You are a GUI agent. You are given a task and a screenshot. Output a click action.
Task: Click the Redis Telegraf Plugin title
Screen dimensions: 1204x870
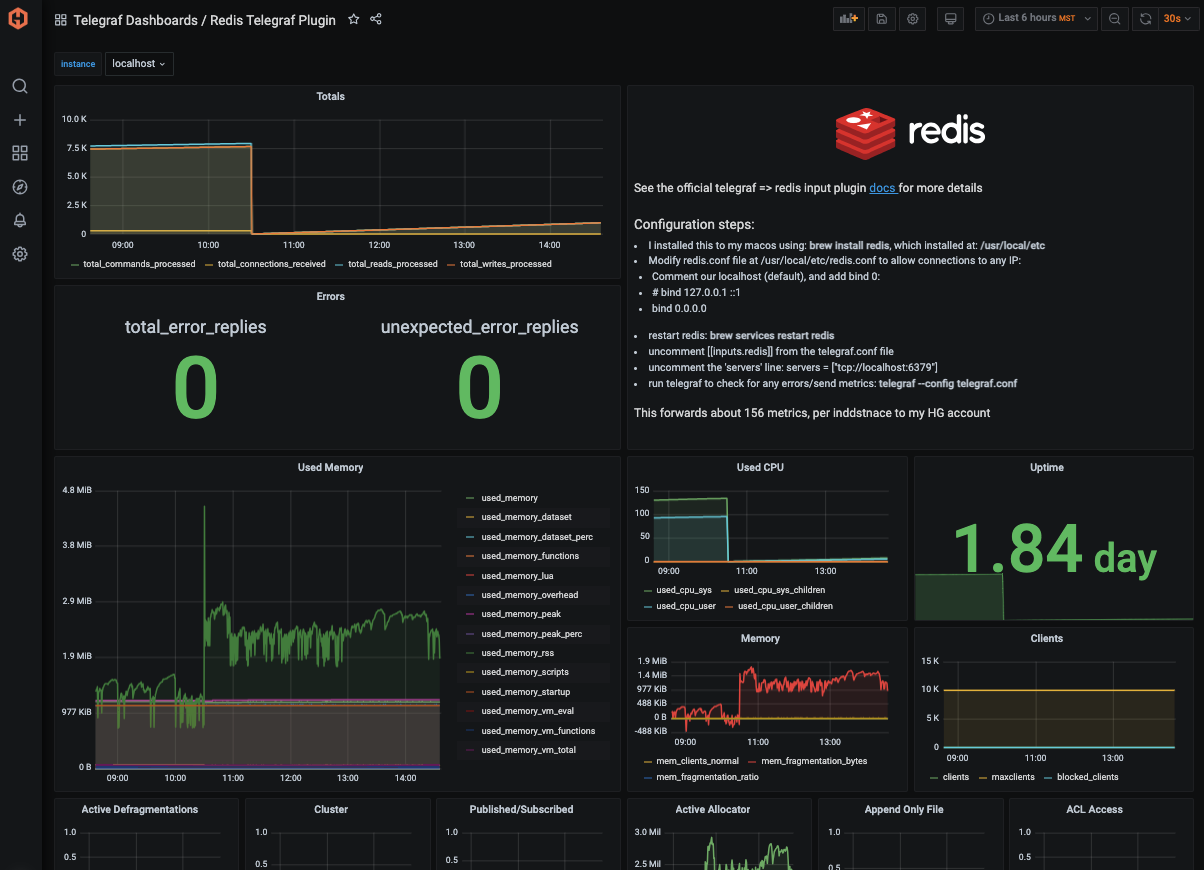tap(273, 20)
